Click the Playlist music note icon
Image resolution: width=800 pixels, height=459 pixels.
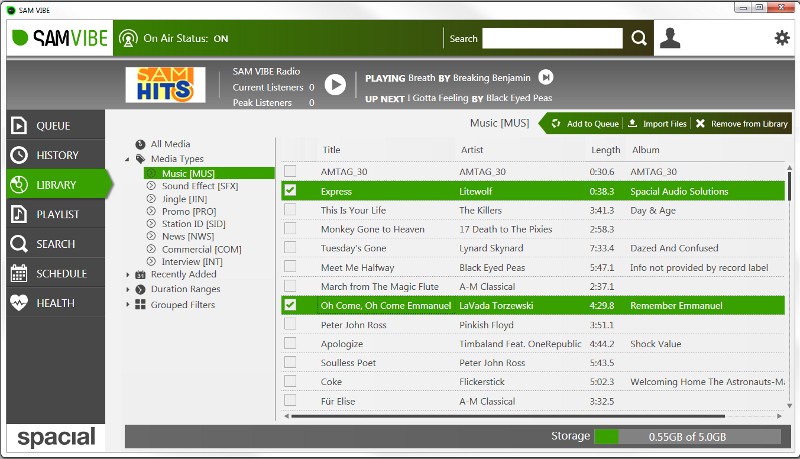(19, 214)
